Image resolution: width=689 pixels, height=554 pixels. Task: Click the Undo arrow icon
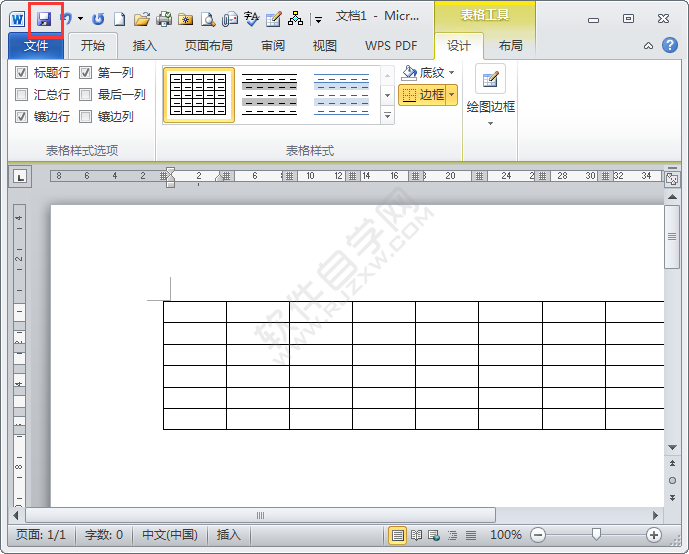pos(66,19)
